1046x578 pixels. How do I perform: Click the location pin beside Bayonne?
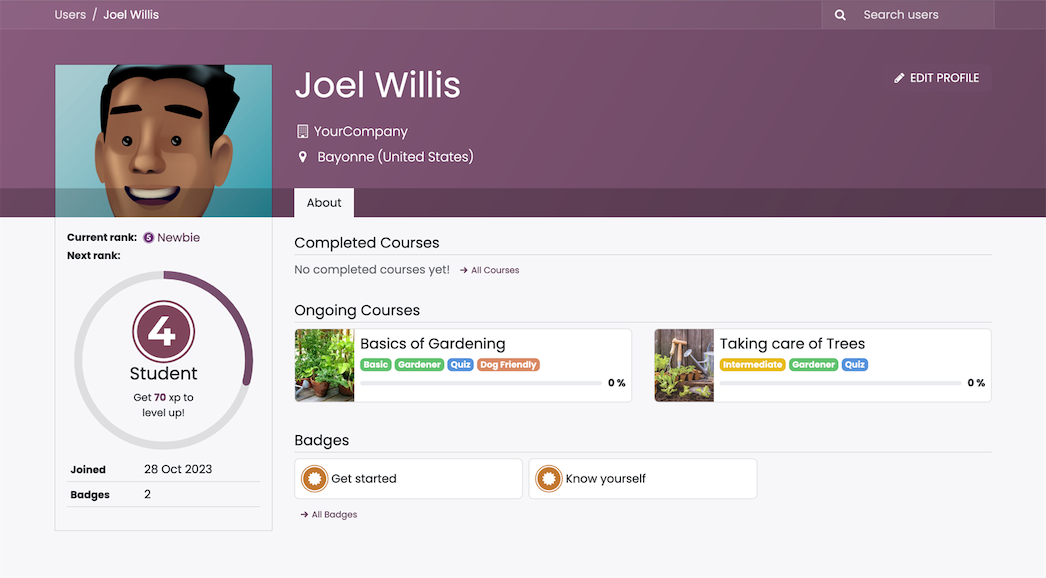303,156
